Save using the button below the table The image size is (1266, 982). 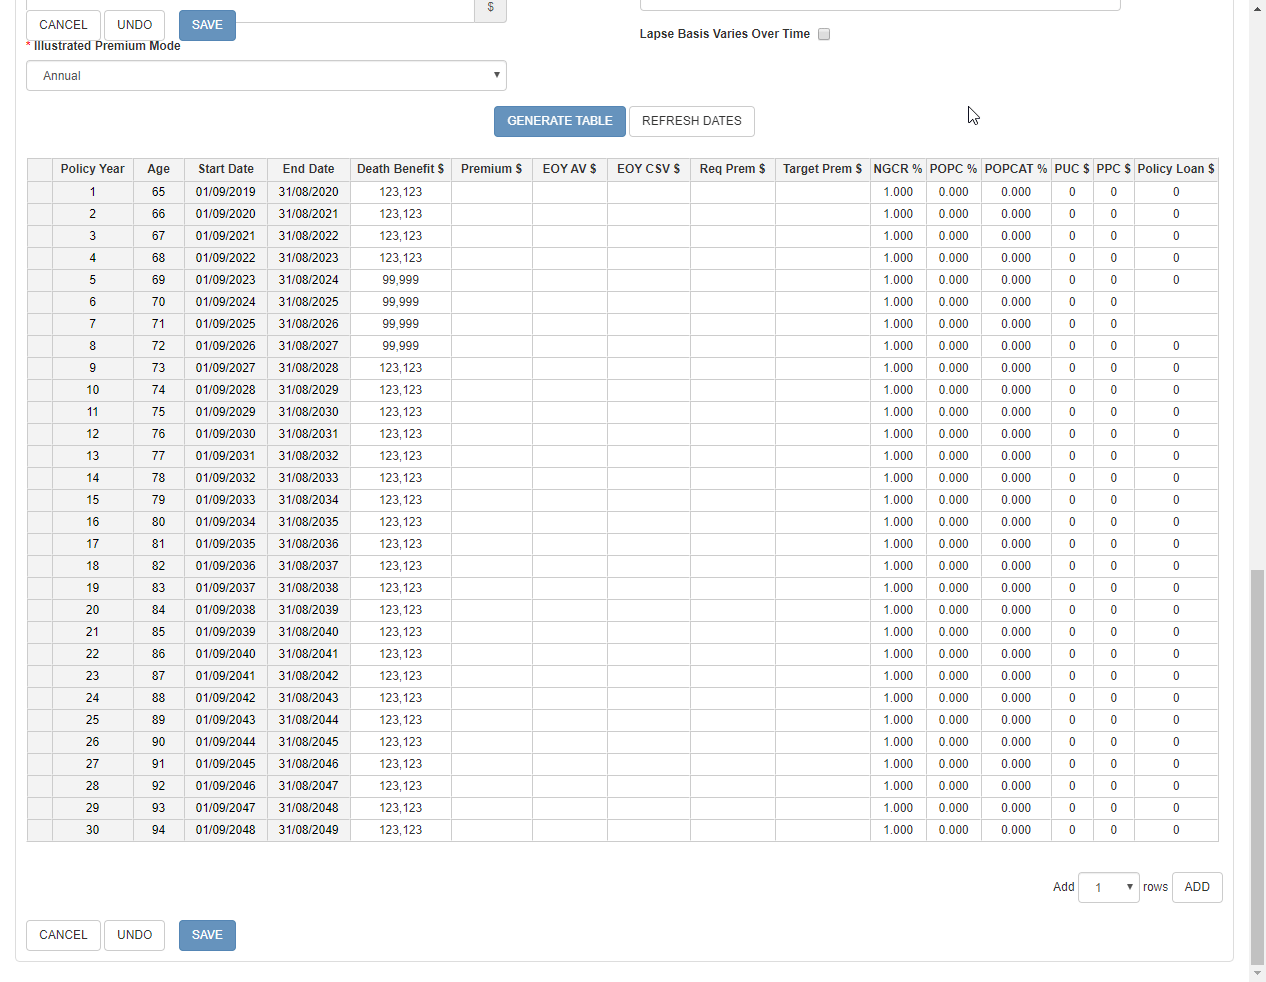(207, 935)
